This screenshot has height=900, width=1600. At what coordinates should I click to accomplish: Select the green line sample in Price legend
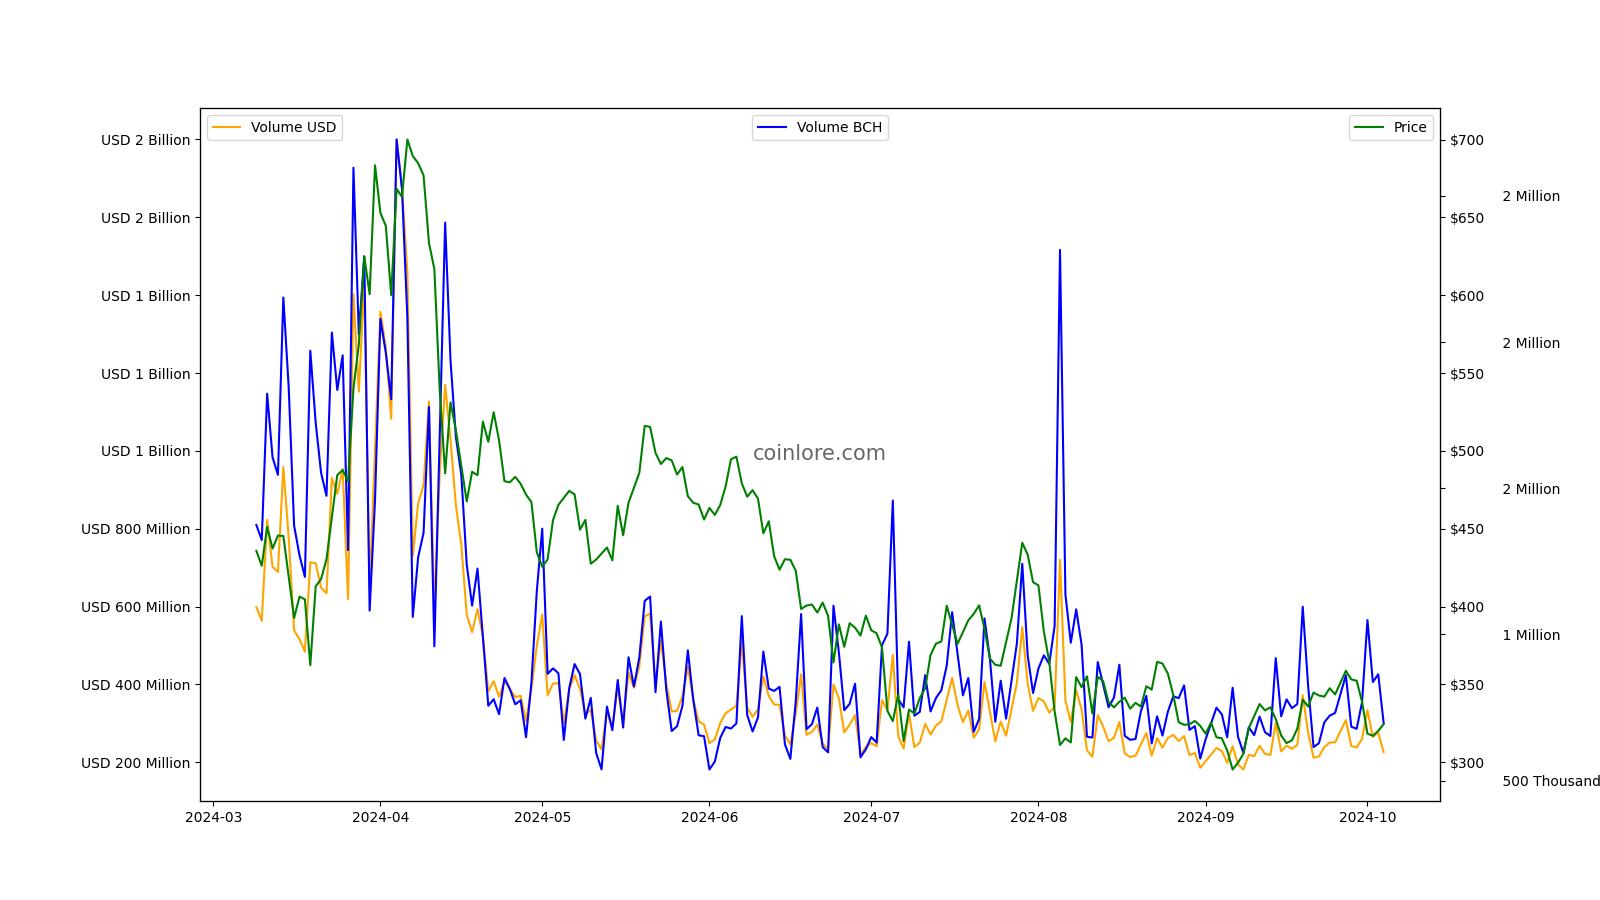pos(1370,128)
